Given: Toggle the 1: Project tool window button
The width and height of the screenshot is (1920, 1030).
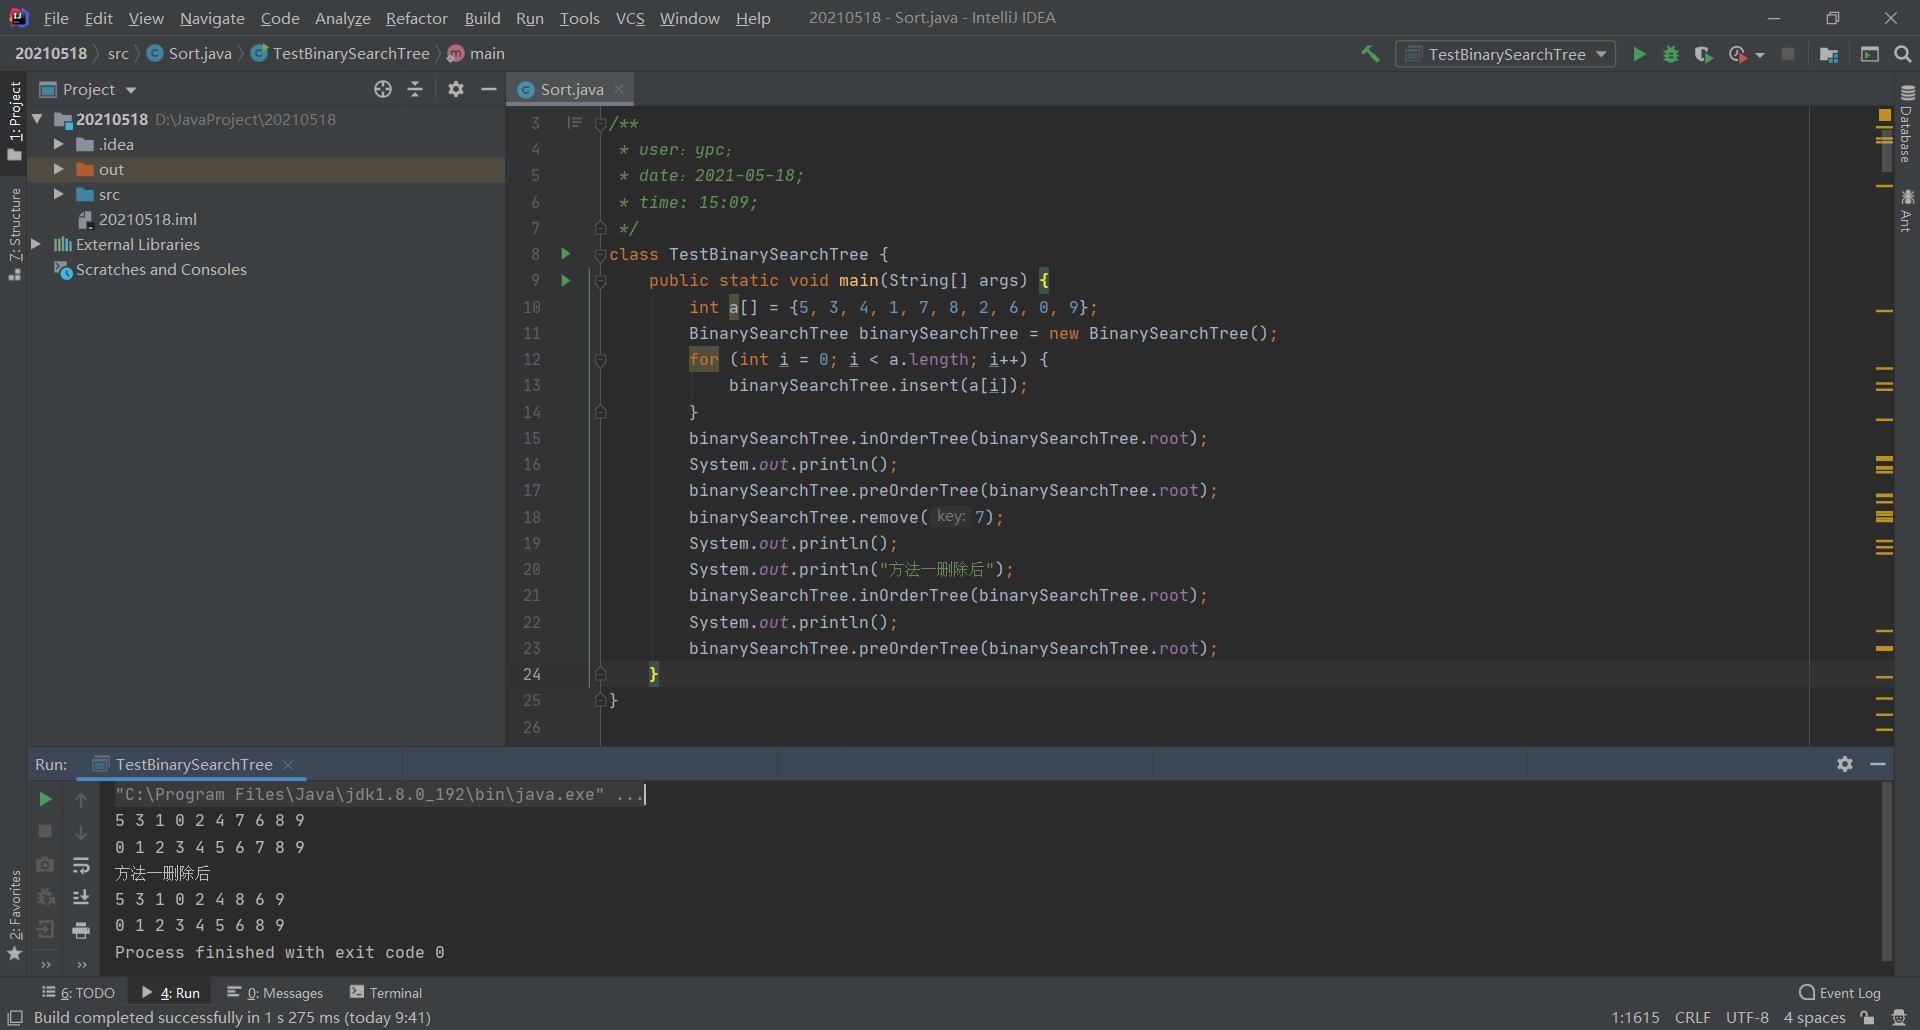Looking at the screenshot, I should click(14, 121).
